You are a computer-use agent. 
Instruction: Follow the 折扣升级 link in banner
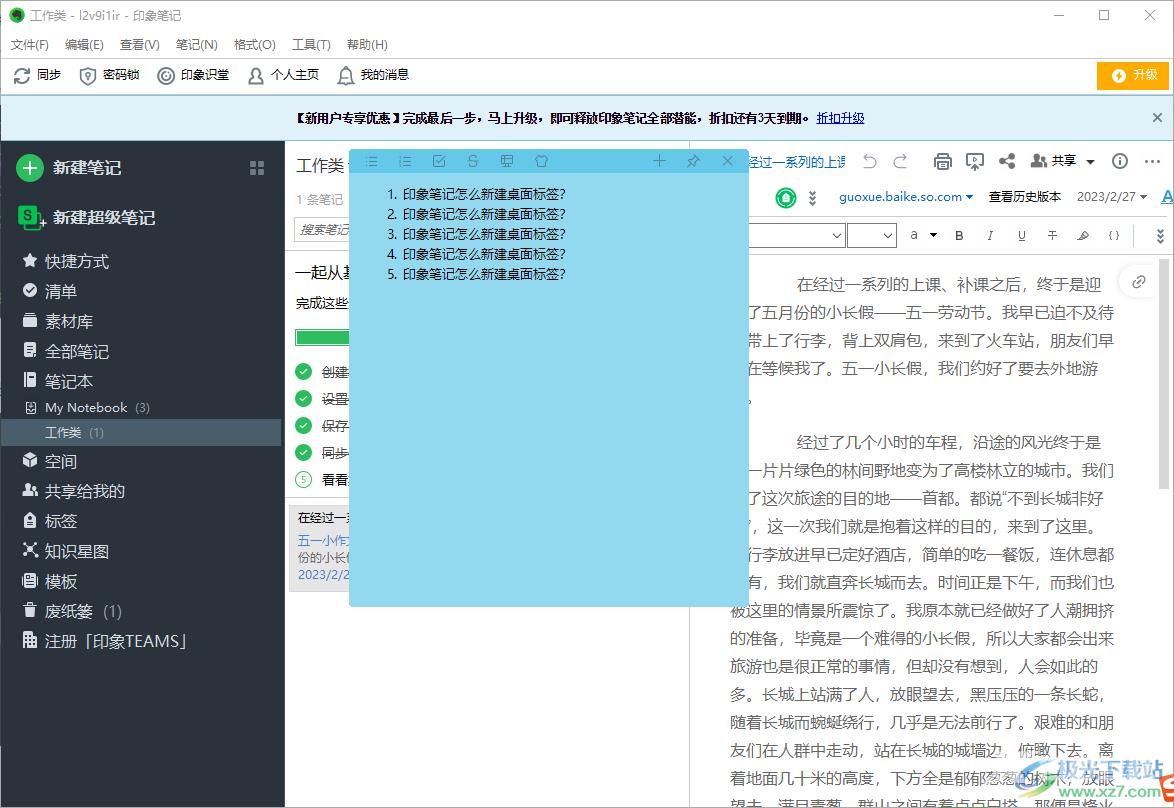tap(840, 118)
